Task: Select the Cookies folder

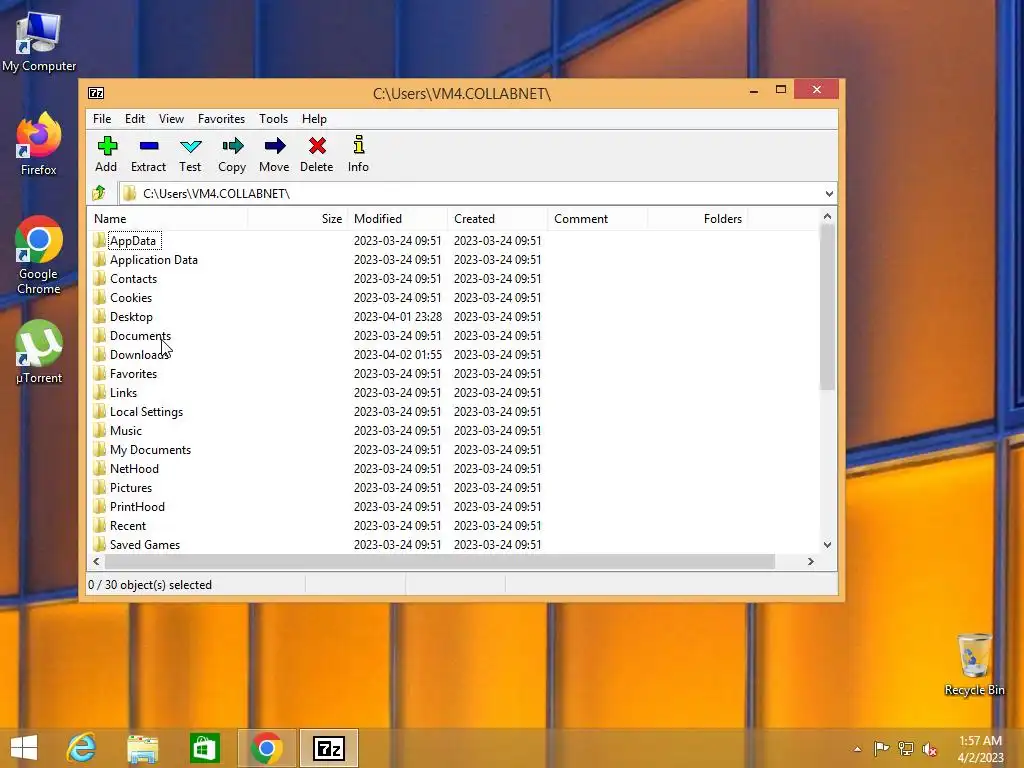Action: 131,298
